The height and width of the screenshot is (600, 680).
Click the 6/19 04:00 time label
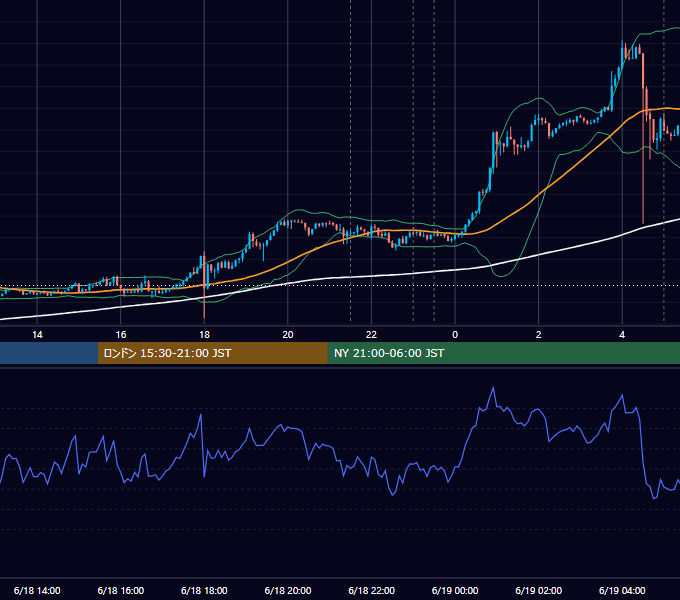click(622, 590)
